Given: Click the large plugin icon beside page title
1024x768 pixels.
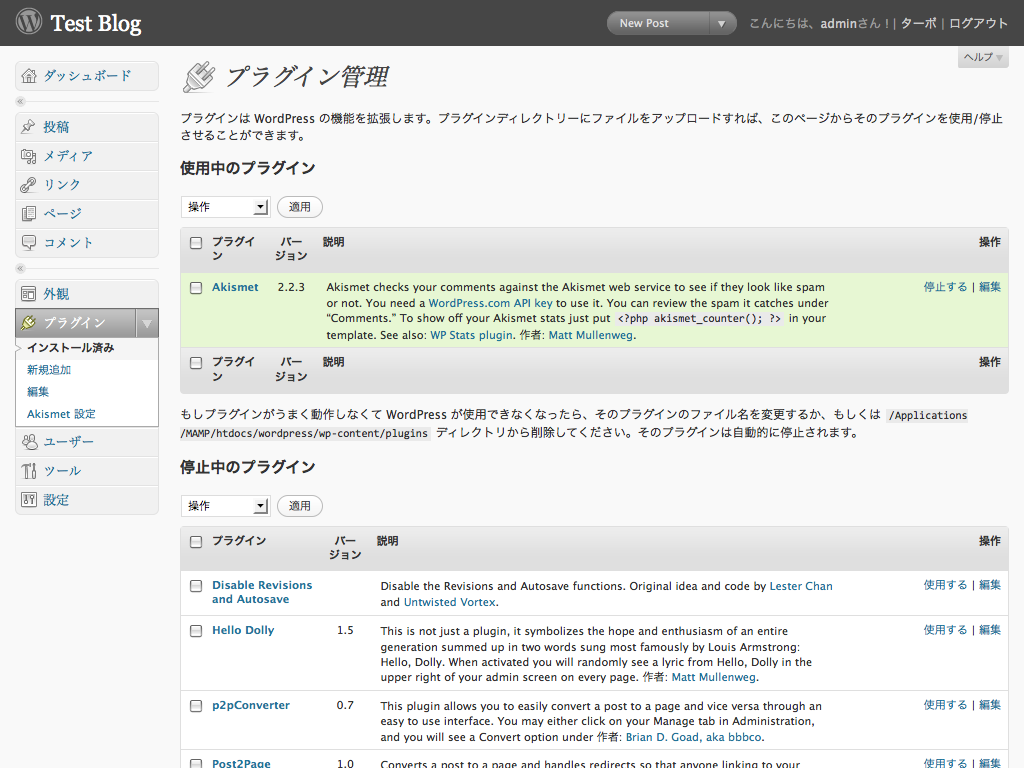Looking at the screenshot, I should pyautogui.click(x=199, y=77).
